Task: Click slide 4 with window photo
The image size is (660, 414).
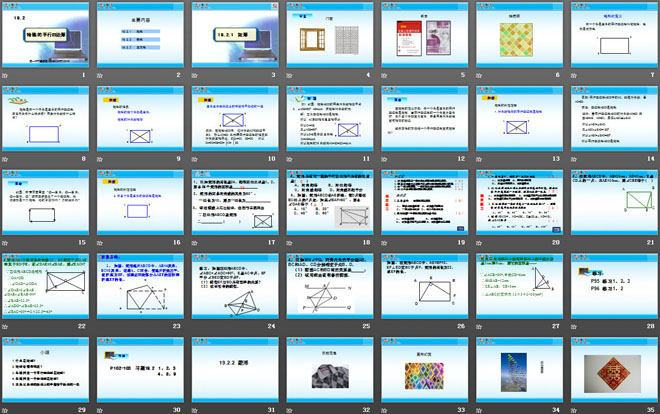Action: [329, 36]
